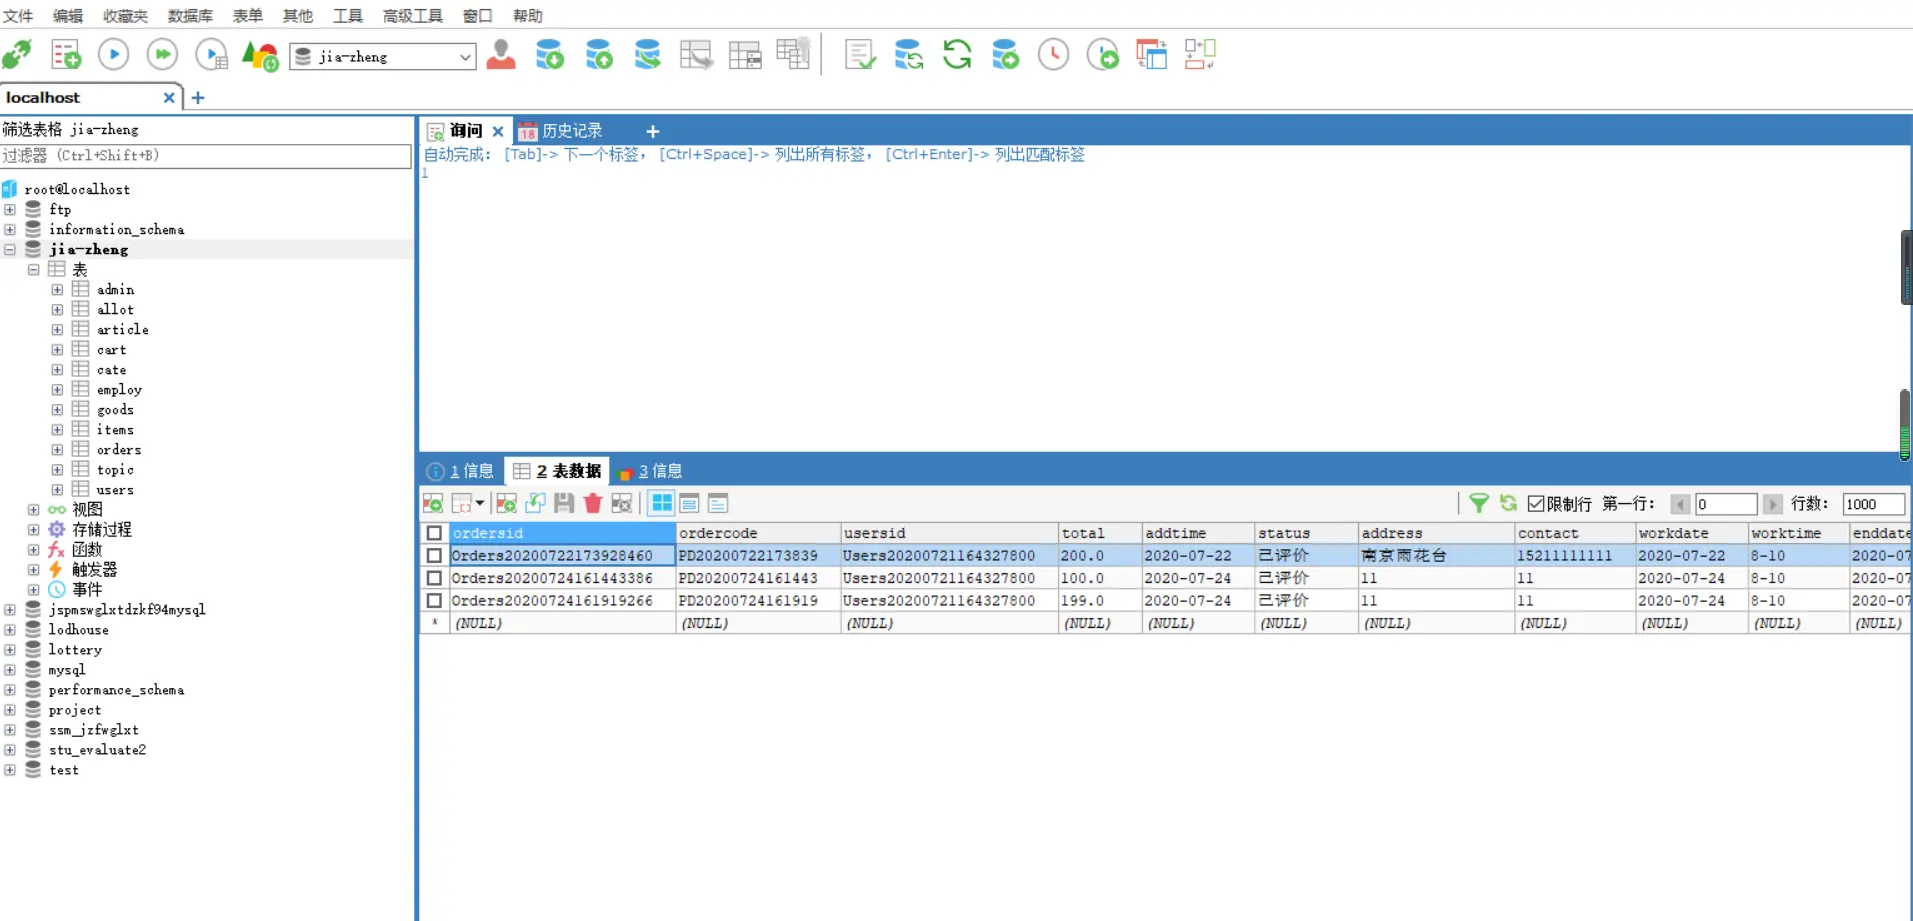
Task: Open the query builder grid icon
Action: tap(745, 55)
